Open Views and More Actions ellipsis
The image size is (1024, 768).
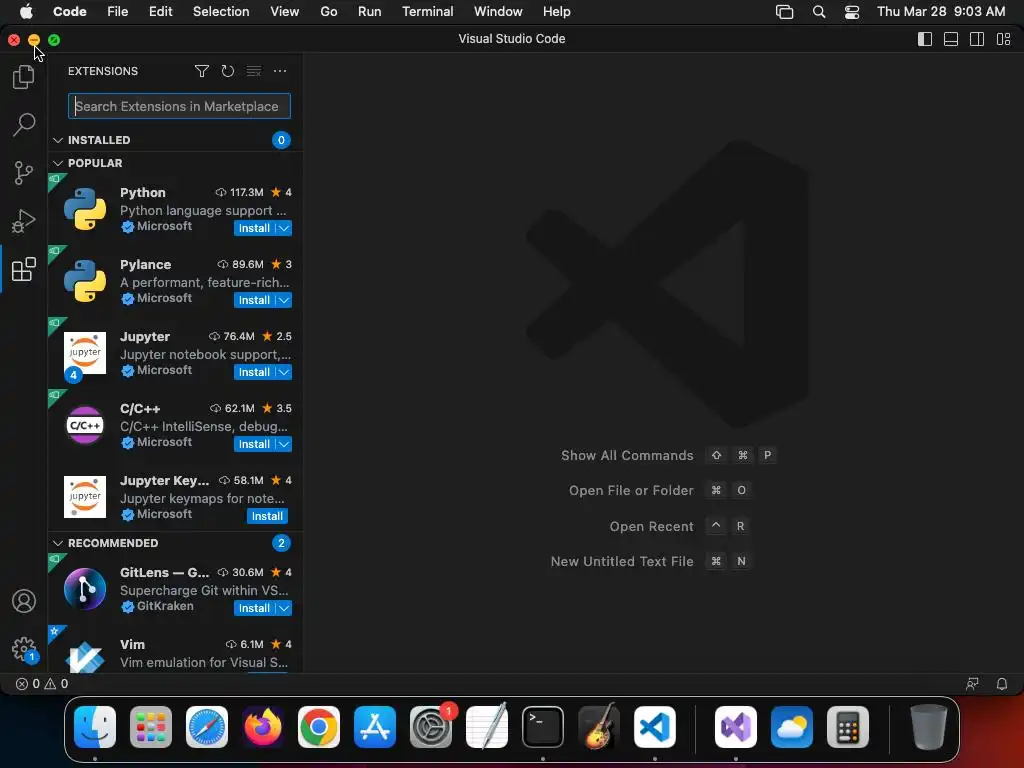pos(280,71)
